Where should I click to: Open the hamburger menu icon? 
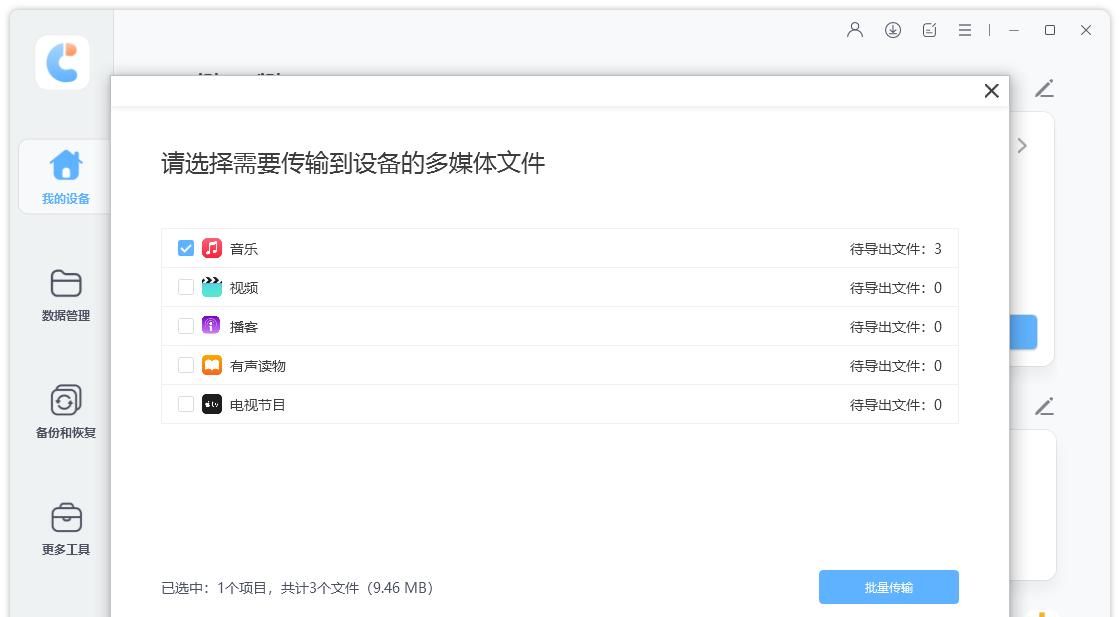click(965, 30)
